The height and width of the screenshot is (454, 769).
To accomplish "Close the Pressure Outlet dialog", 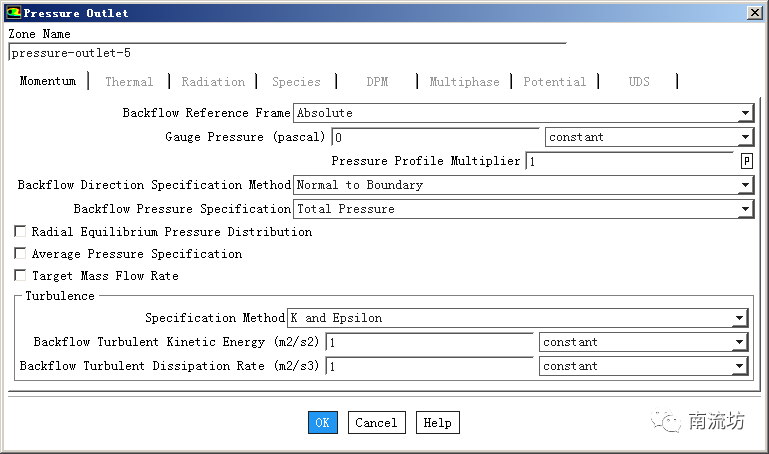I will click(753, 13).
